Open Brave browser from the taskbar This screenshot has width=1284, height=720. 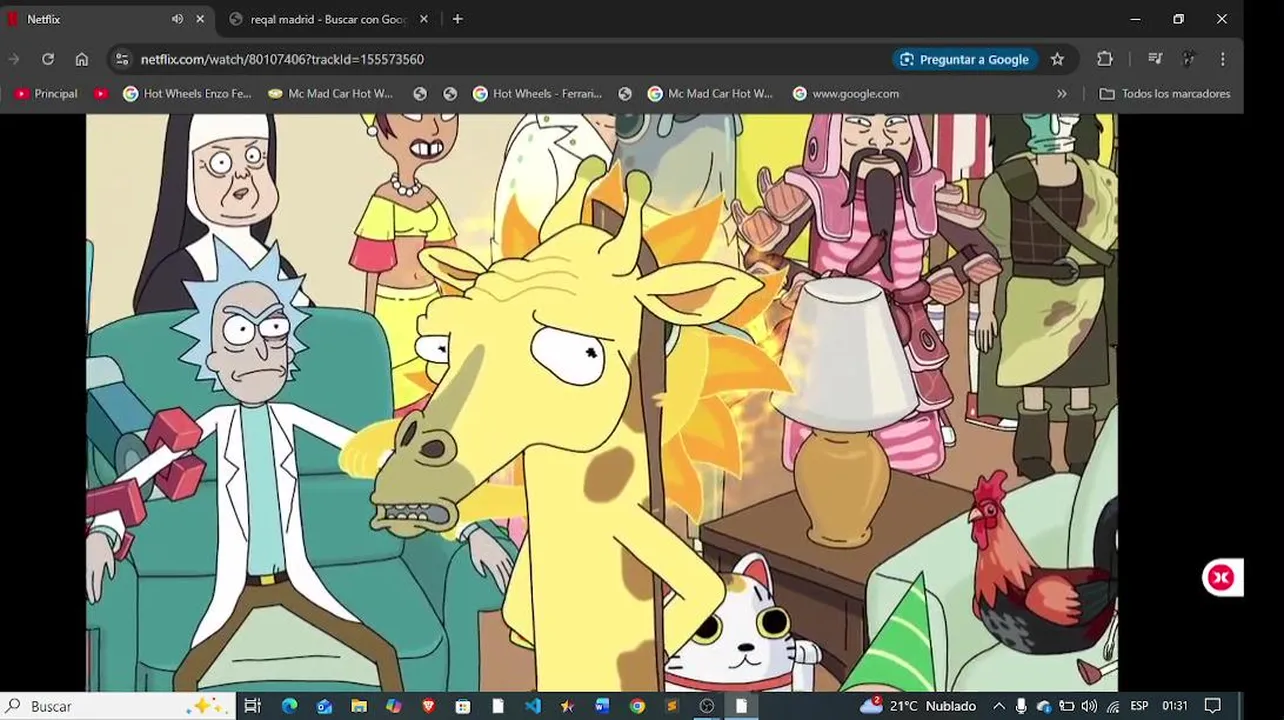428,706
